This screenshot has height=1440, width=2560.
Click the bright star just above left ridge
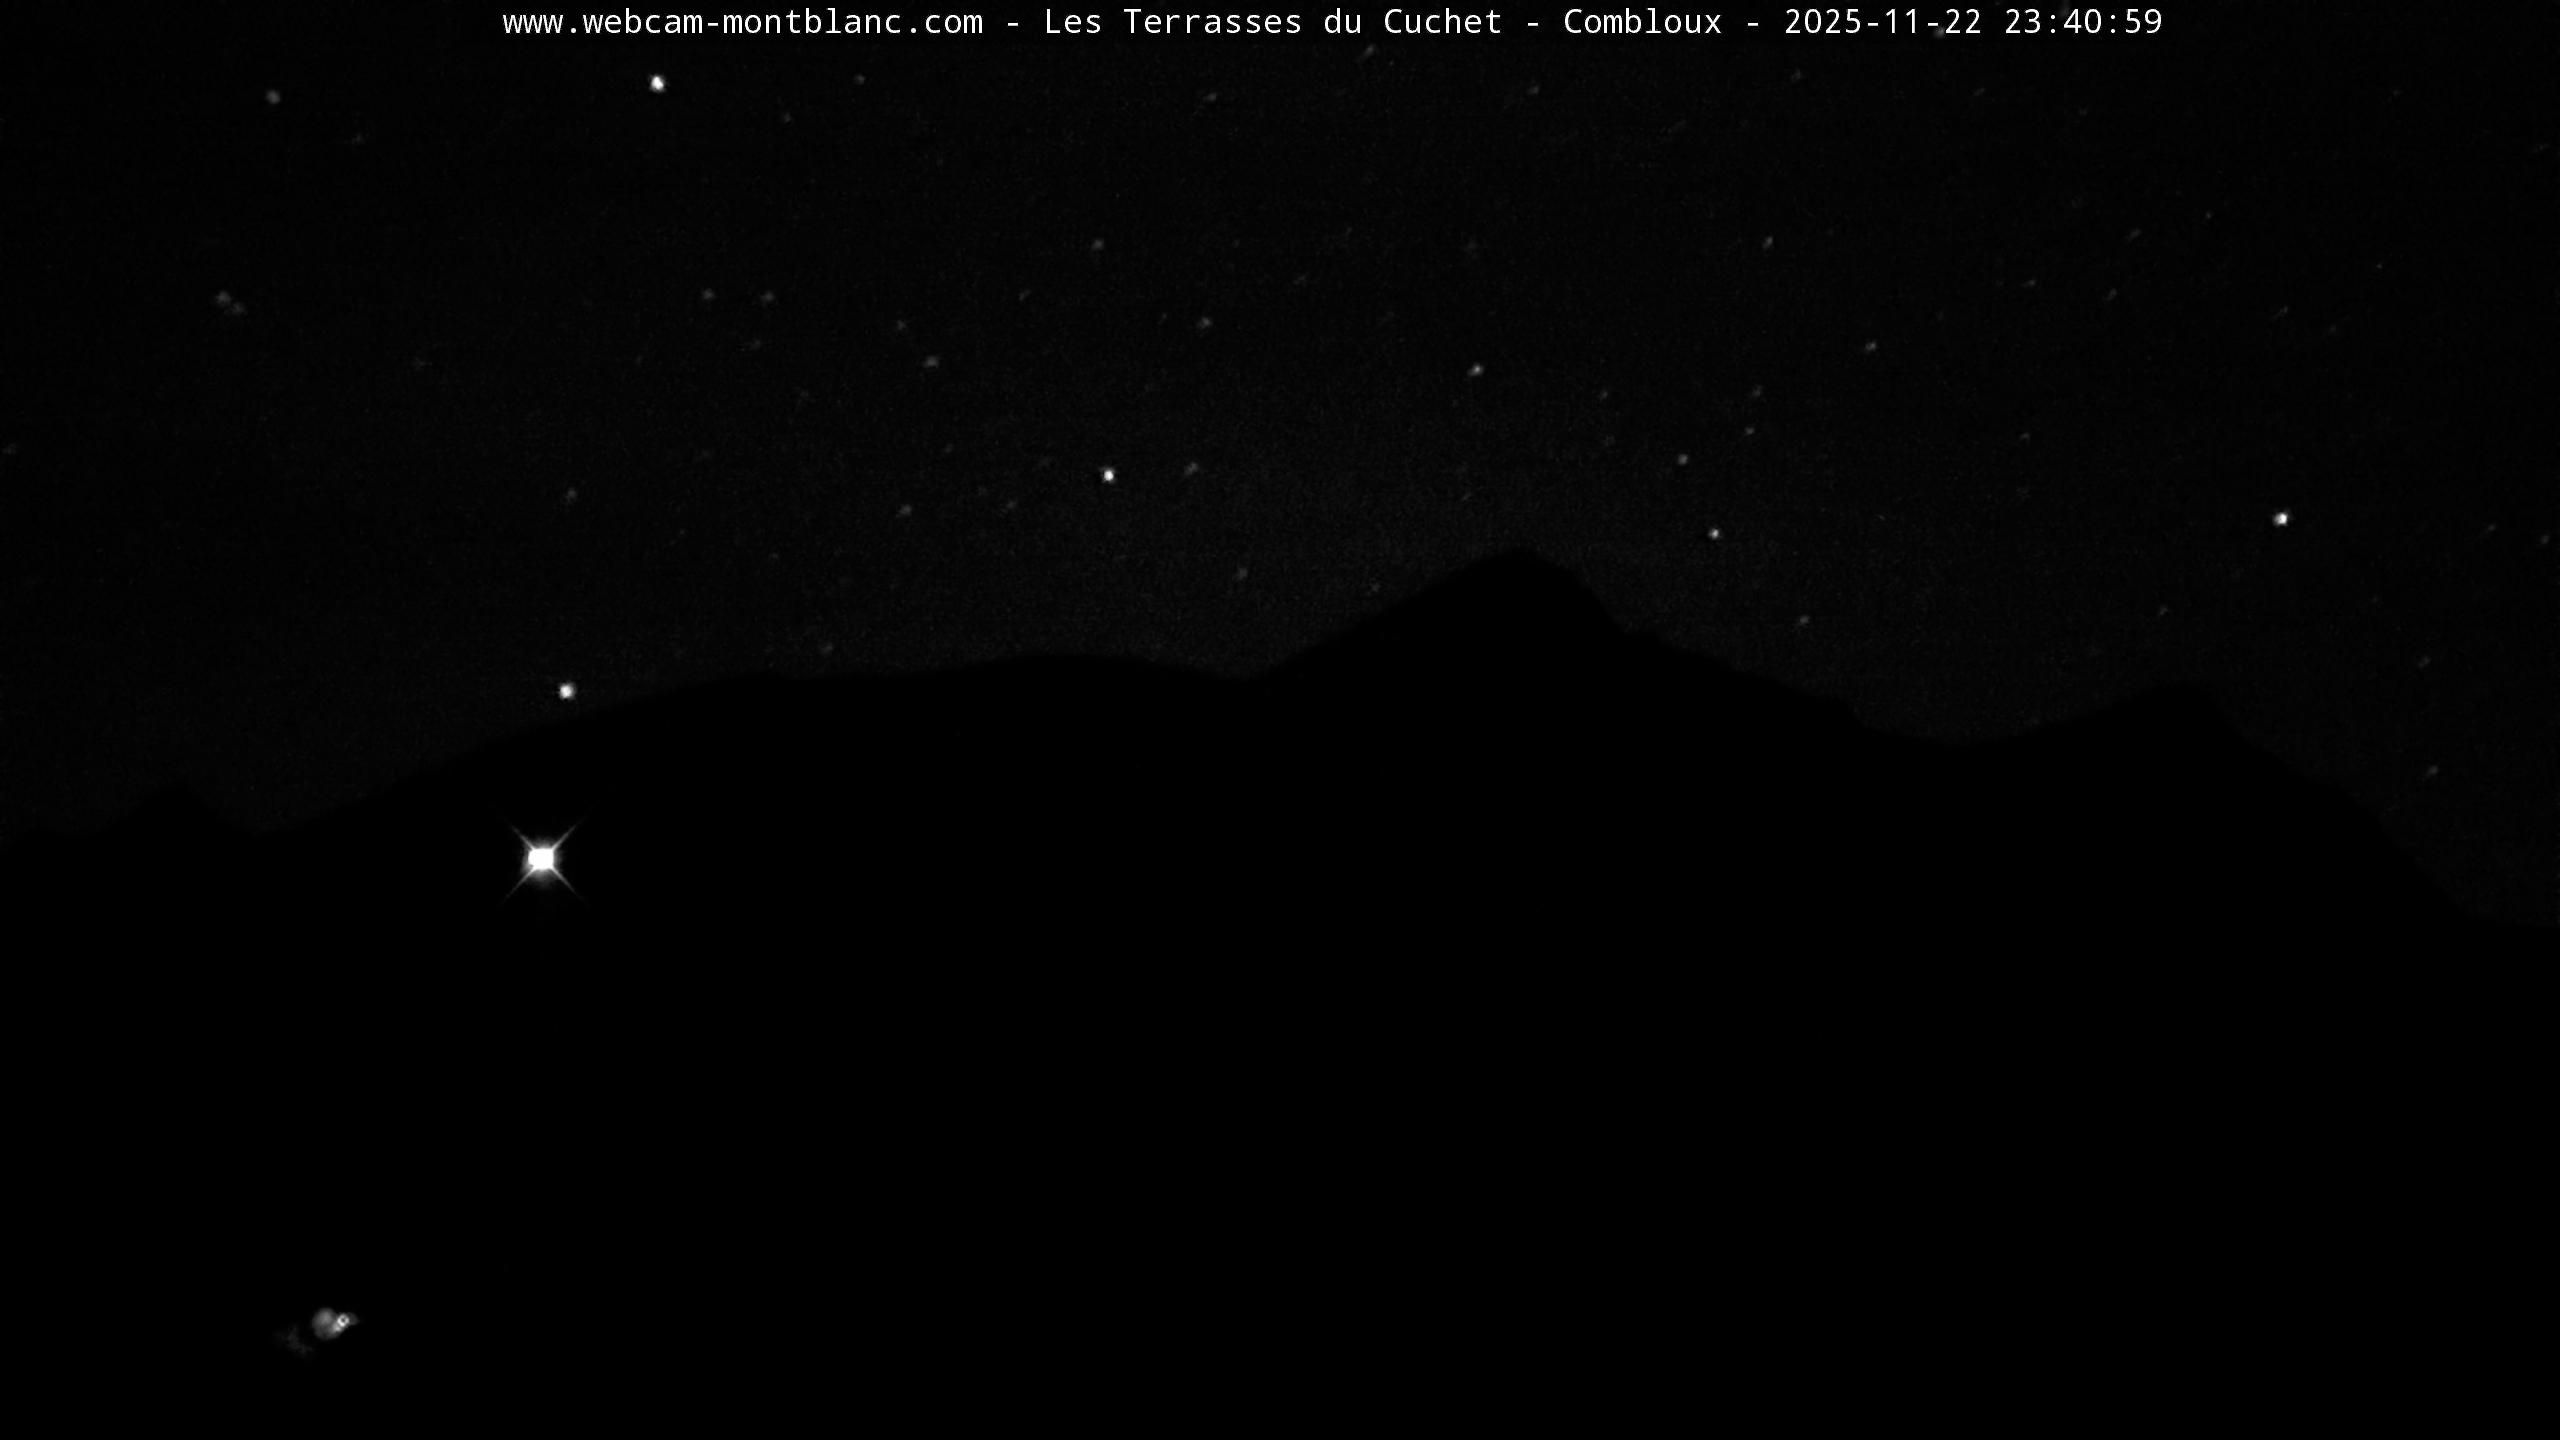click(567, 691)
